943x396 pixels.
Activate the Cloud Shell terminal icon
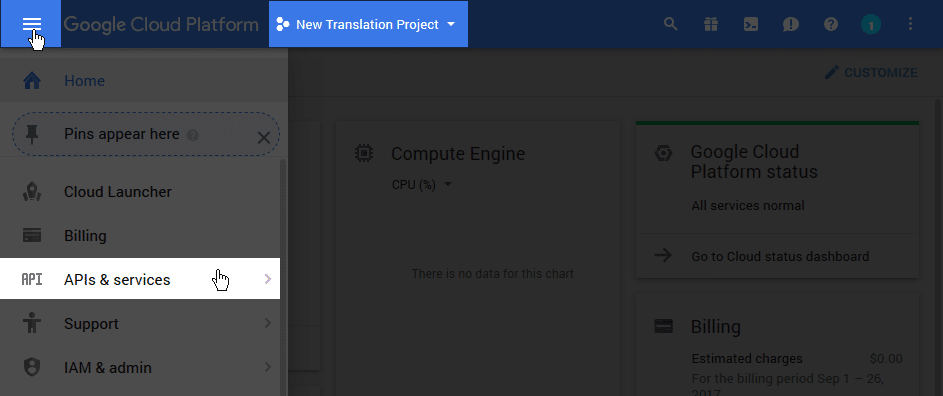coord(751,24)
